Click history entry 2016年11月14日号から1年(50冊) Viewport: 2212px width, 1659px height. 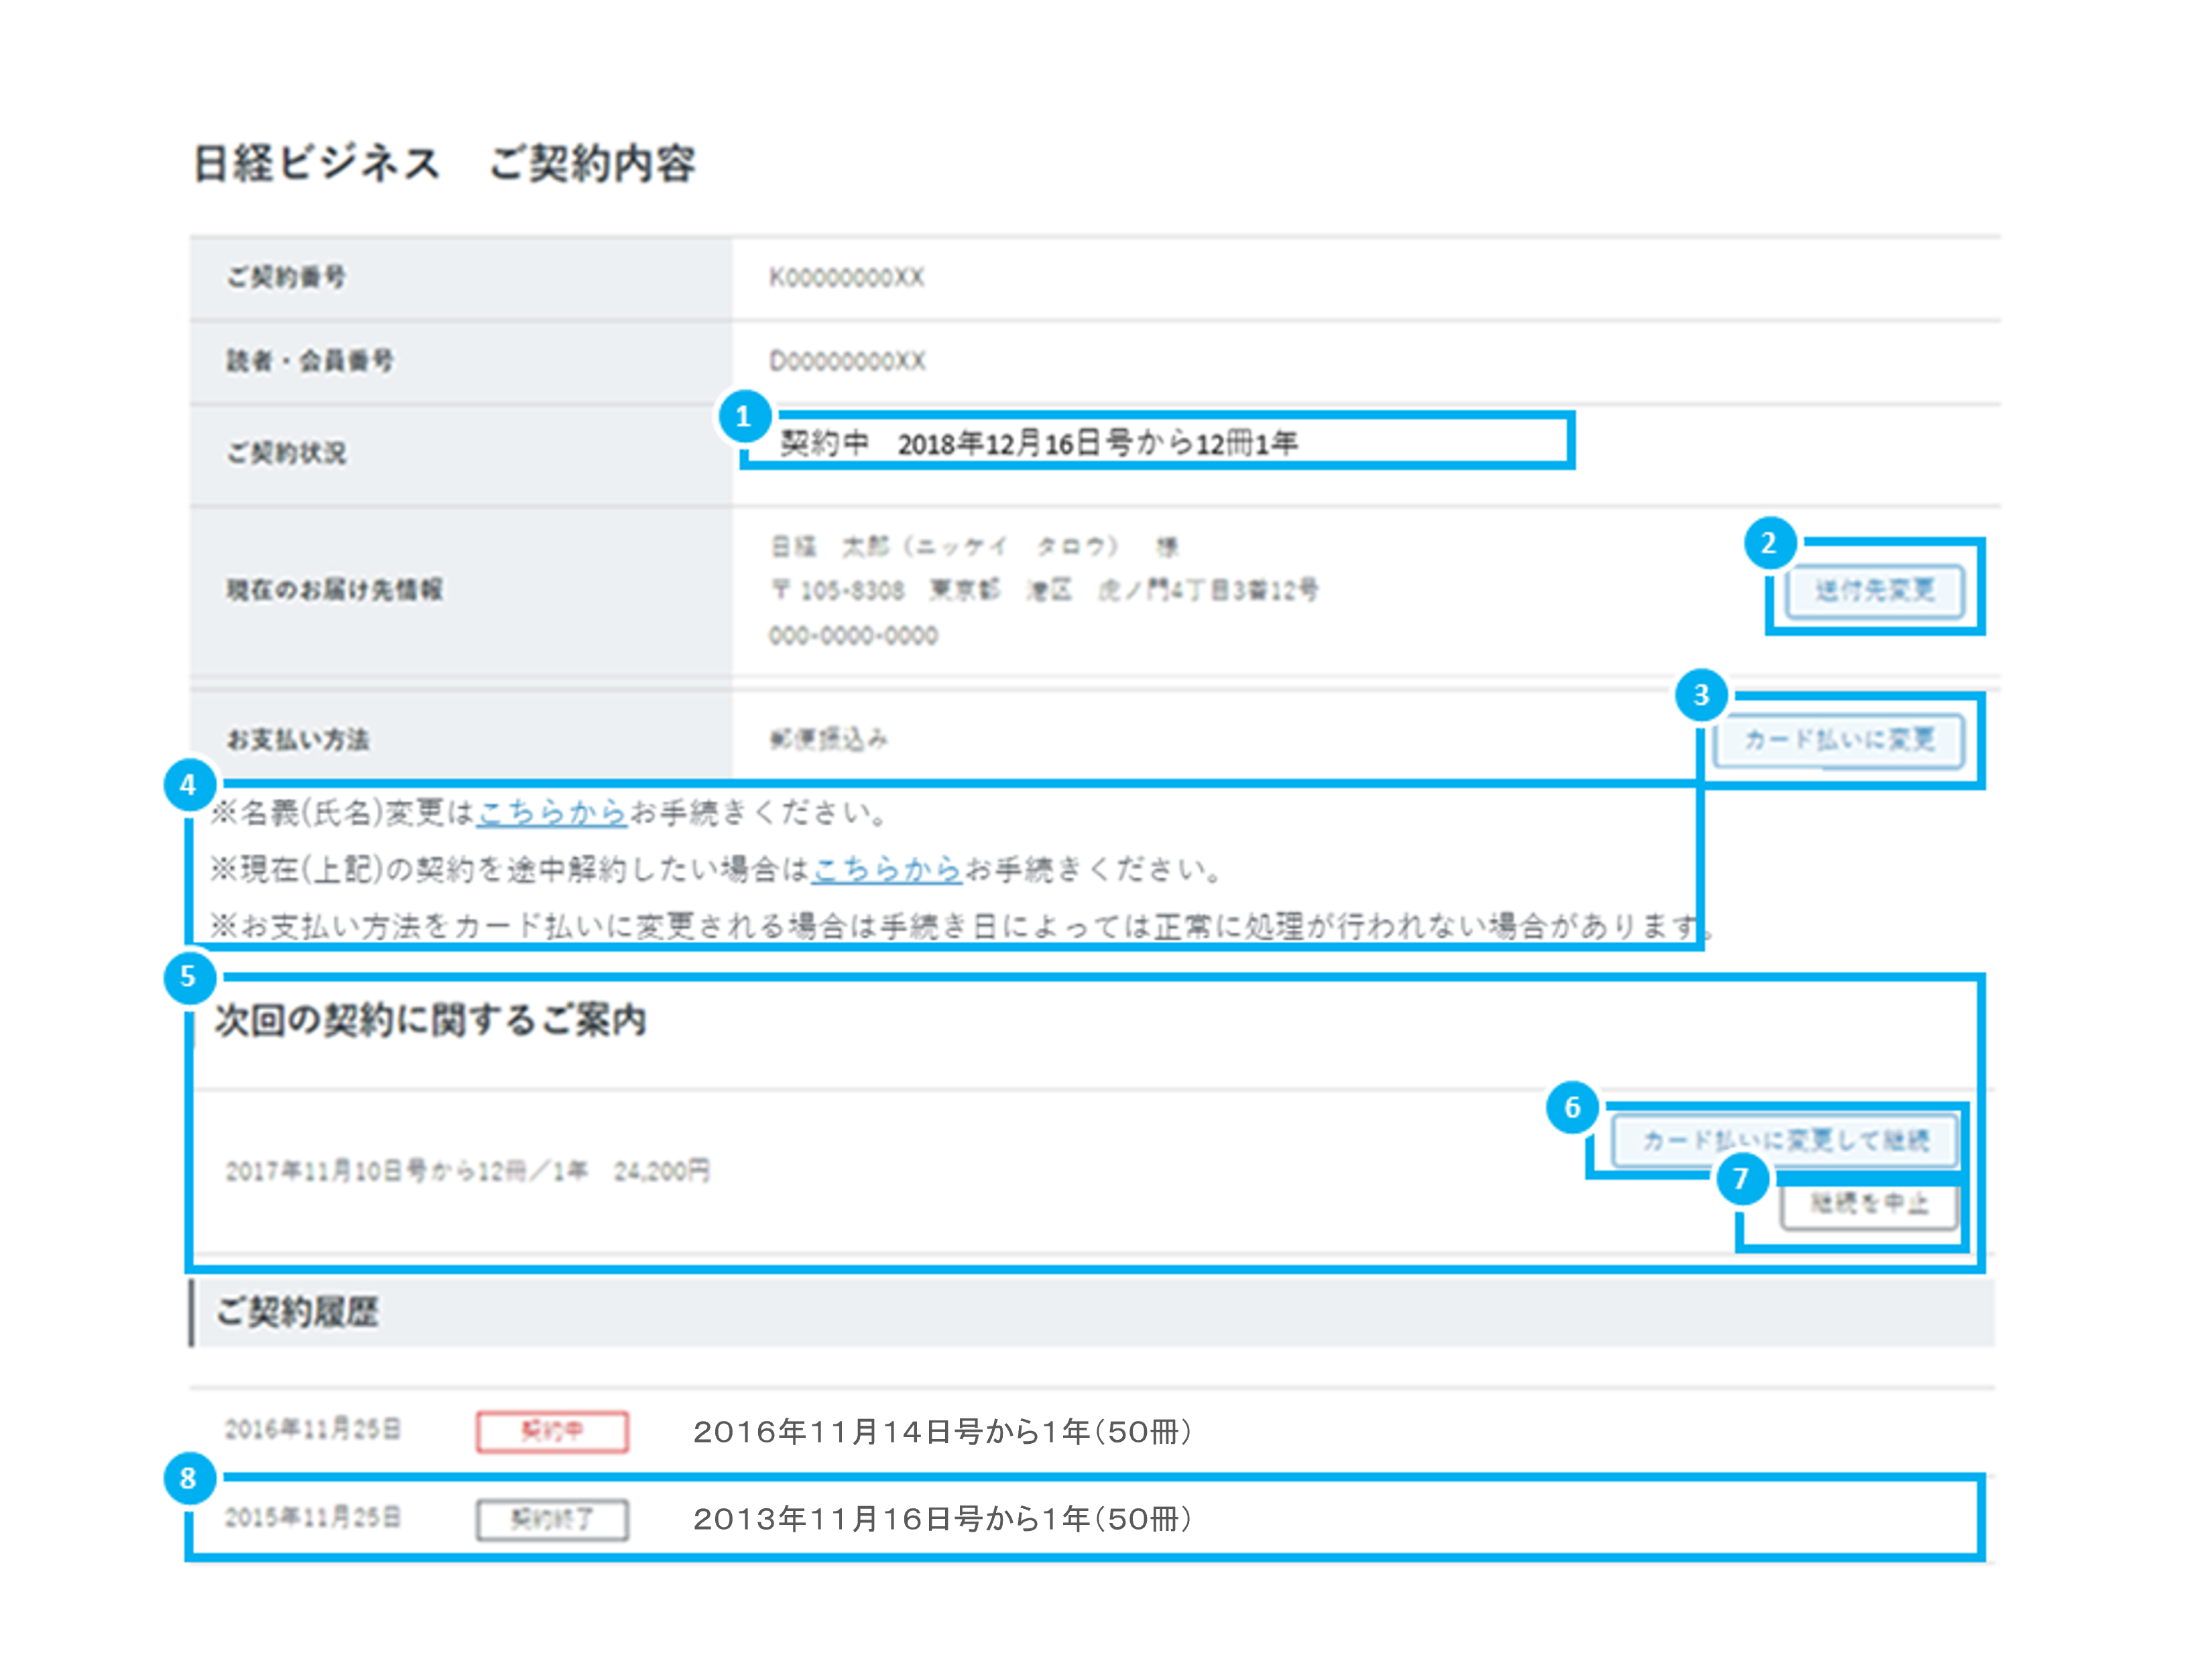(x=942, y=1432)
